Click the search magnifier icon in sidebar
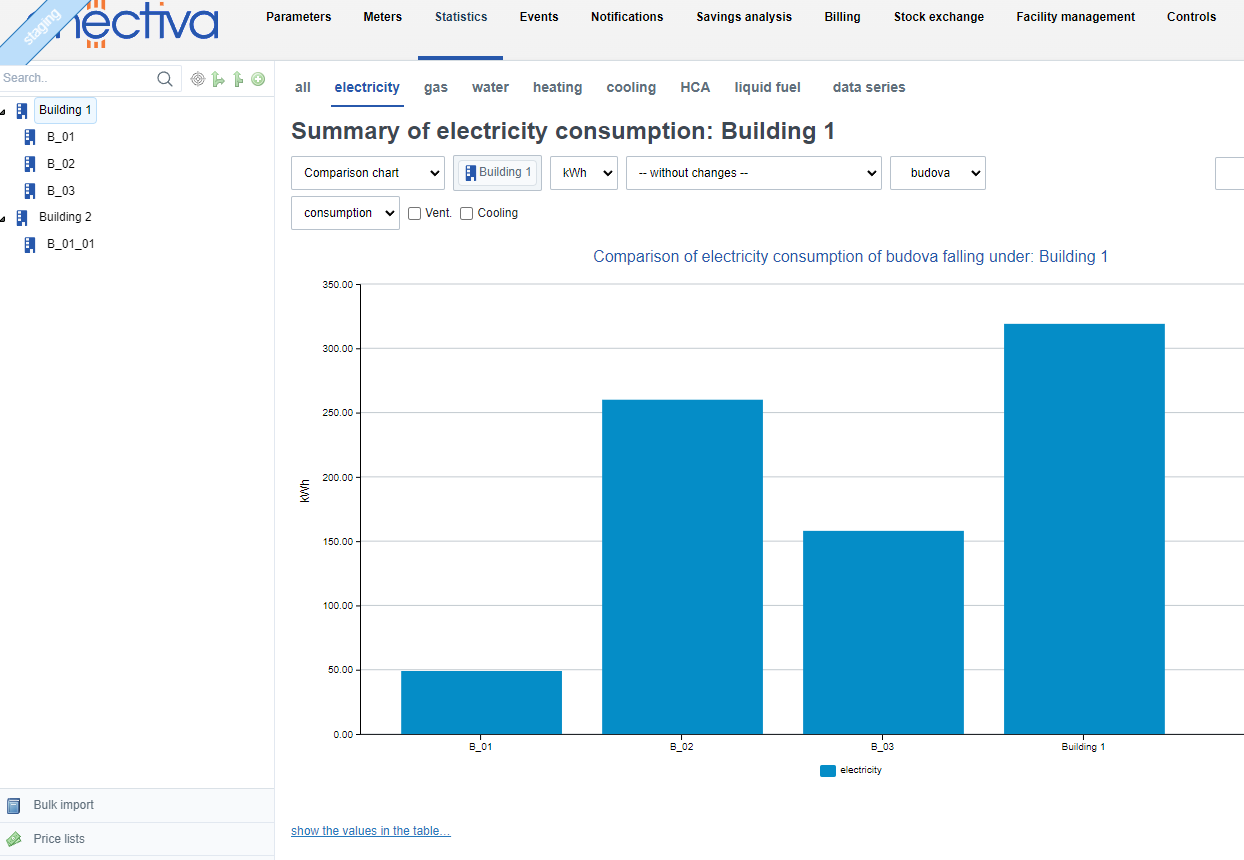Screen dimensions: 1244x860 165,79
